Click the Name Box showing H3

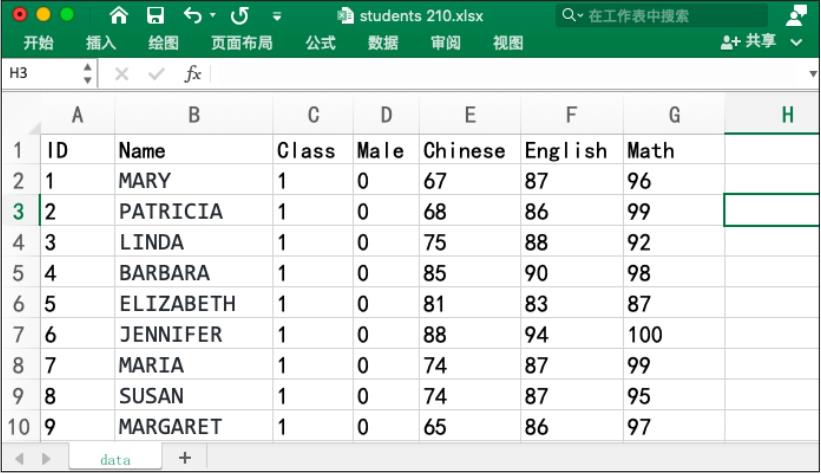pos(40,75)
